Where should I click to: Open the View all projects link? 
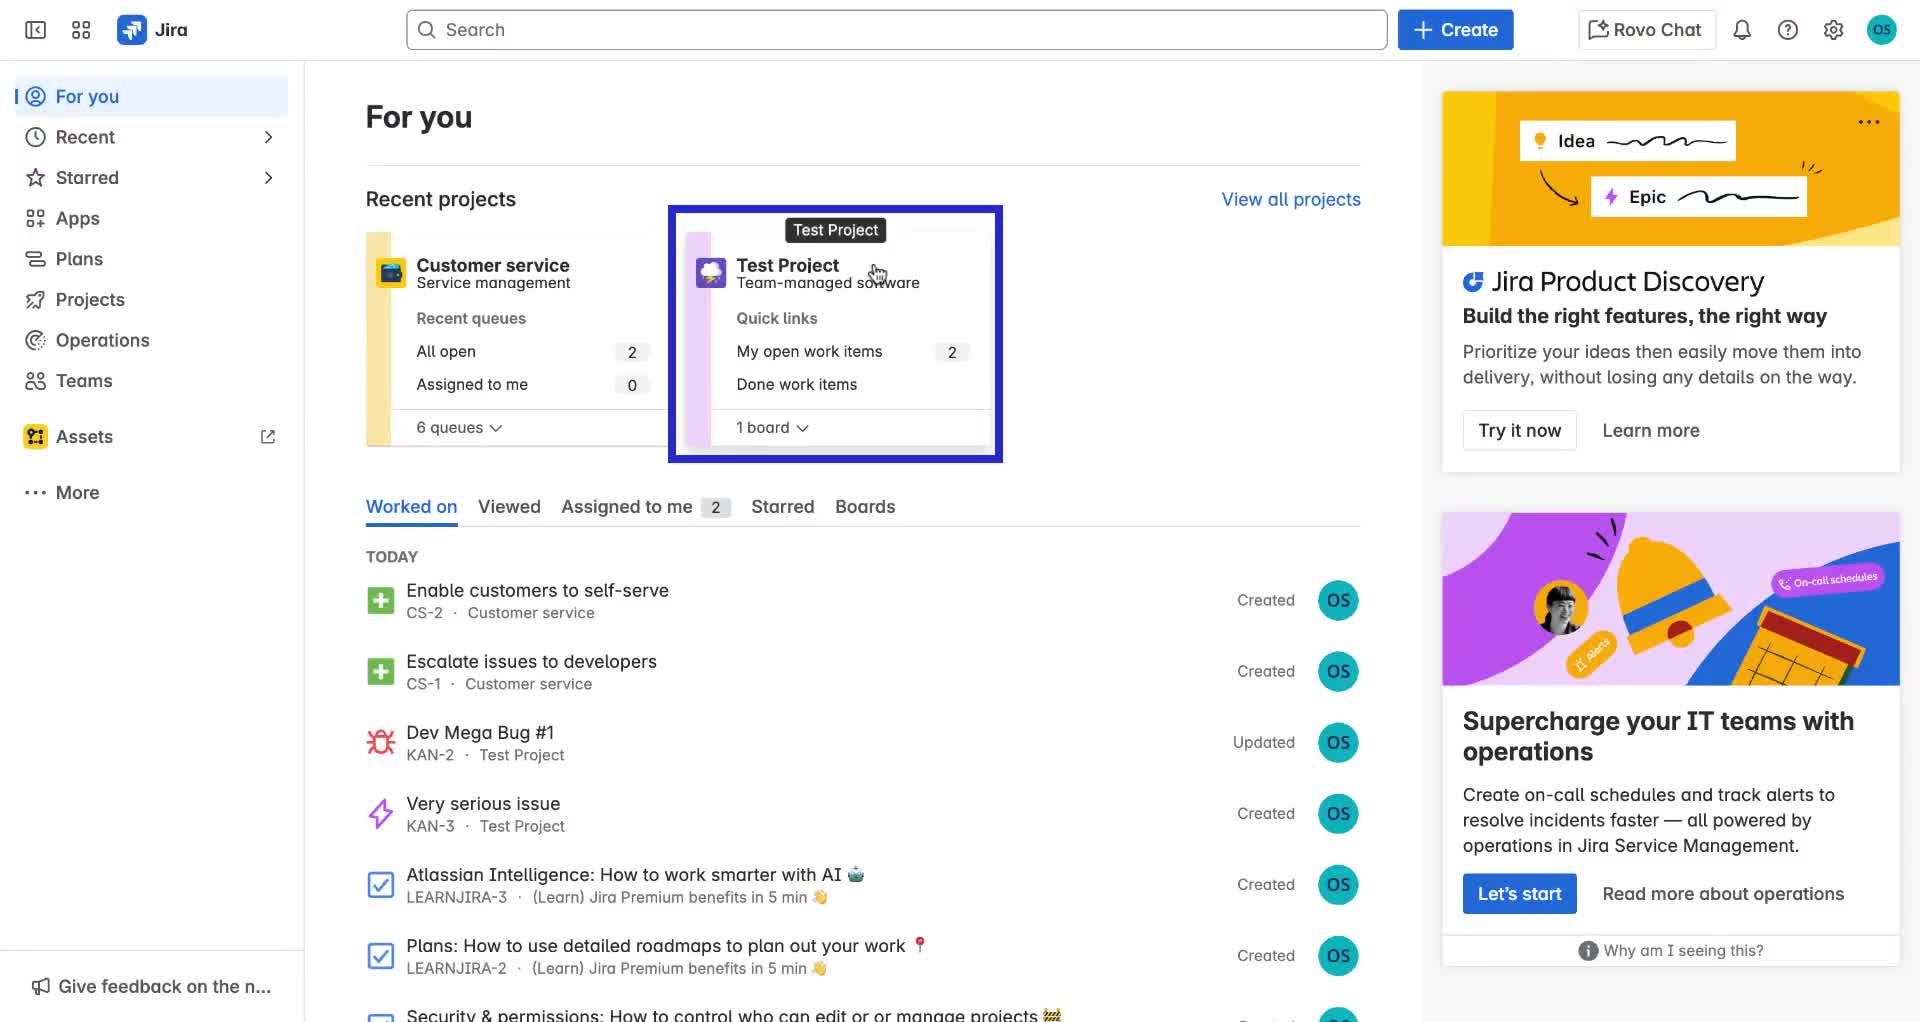pos(1290,199)
